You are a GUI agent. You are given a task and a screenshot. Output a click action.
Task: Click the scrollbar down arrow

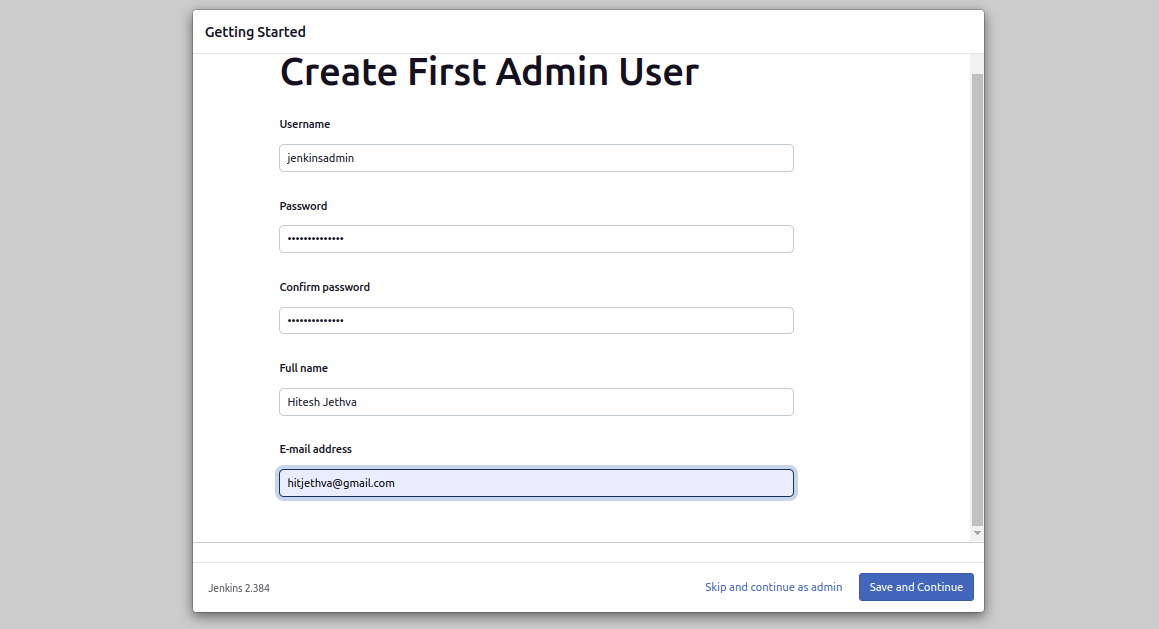click(977, 534)
